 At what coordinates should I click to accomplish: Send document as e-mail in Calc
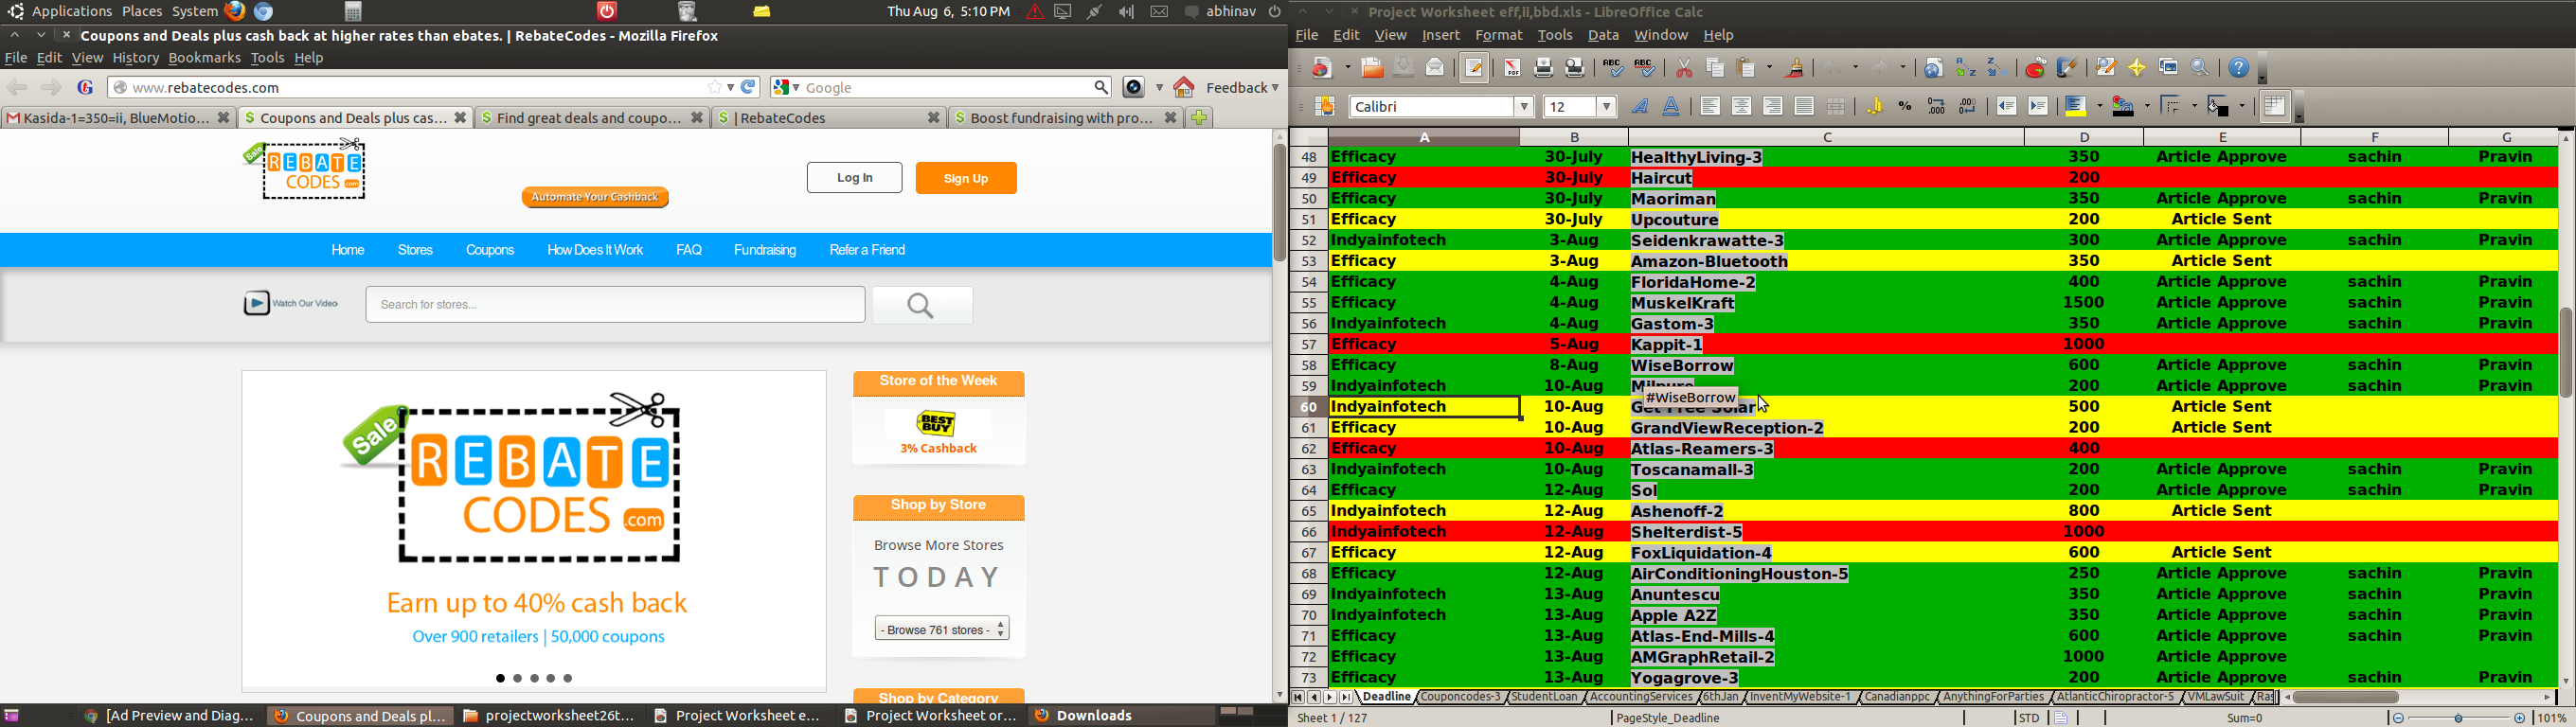[x=1435, y=68]
